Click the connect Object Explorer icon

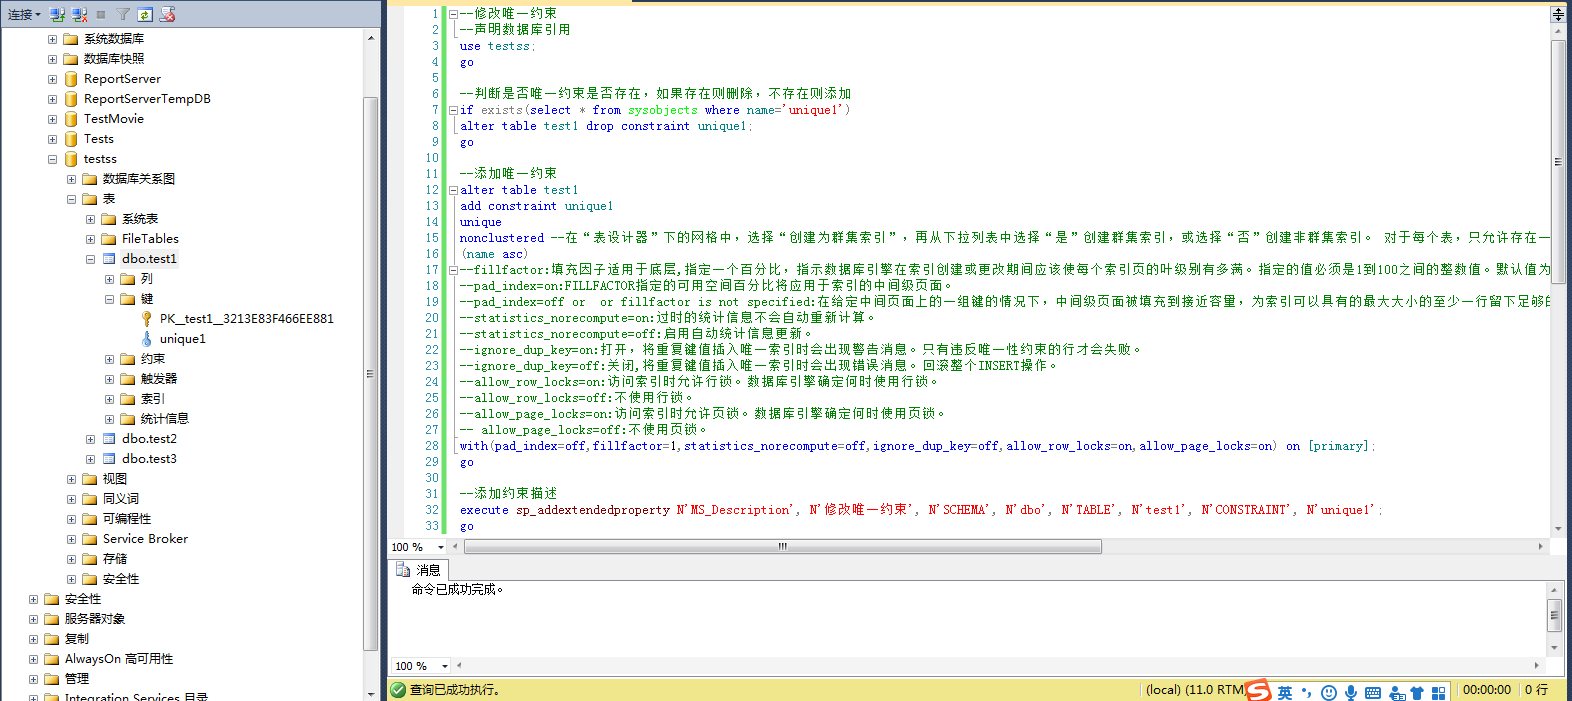point(57,14)
